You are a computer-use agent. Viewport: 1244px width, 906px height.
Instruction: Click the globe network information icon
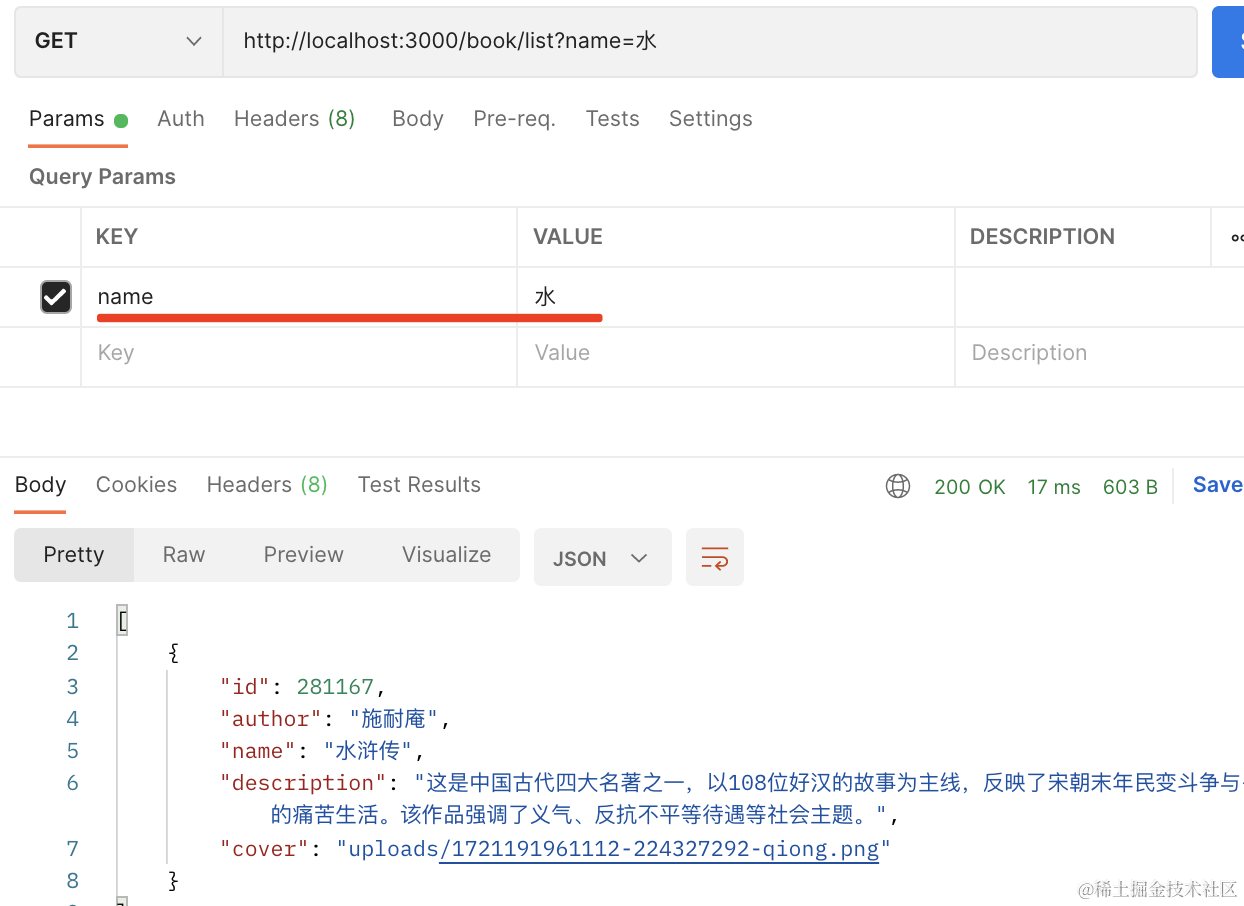(x=898, y=486)
